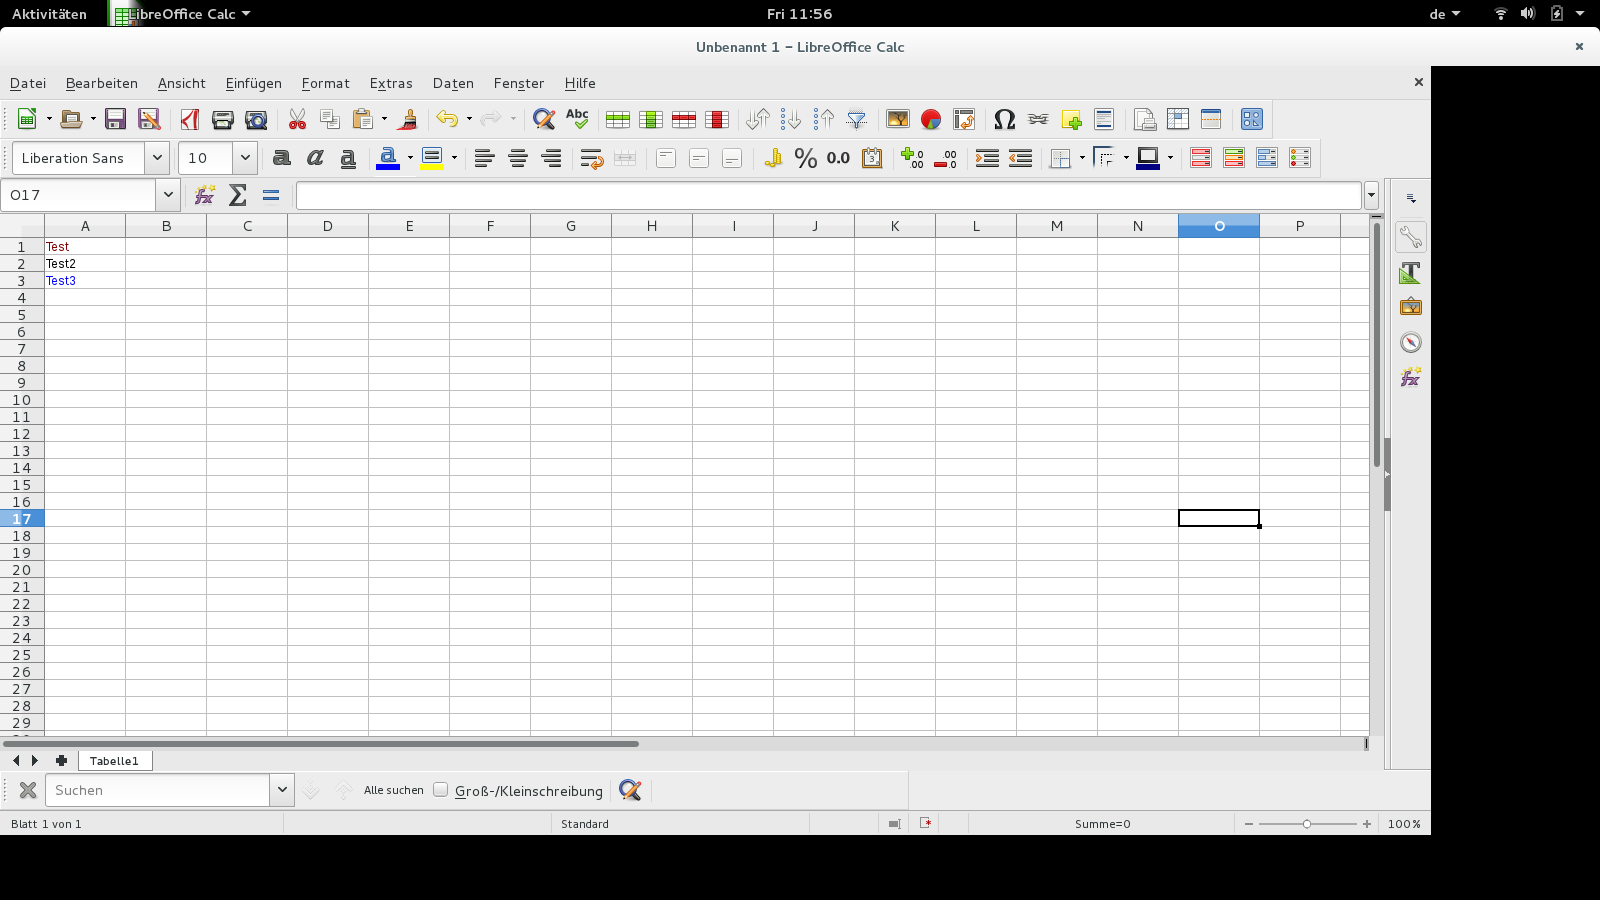Apply the yellow background color swatch

tap(432, 158)
